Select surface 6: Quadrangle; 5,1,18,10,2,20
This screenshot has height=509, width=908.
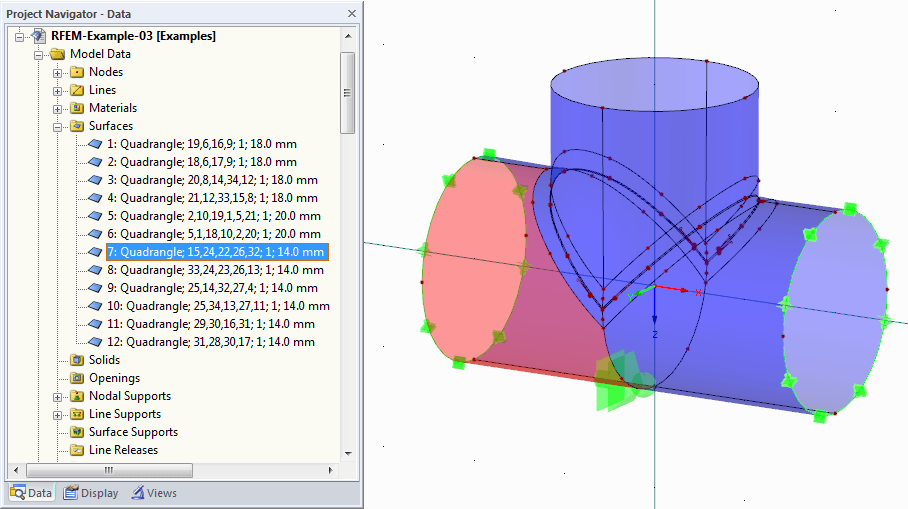point(214,233)
